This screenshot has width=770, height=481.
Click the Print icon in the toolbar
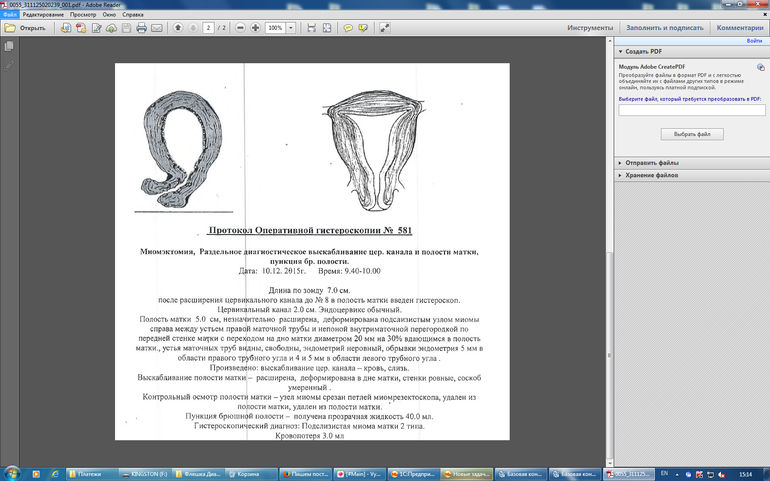coord(141,28)
